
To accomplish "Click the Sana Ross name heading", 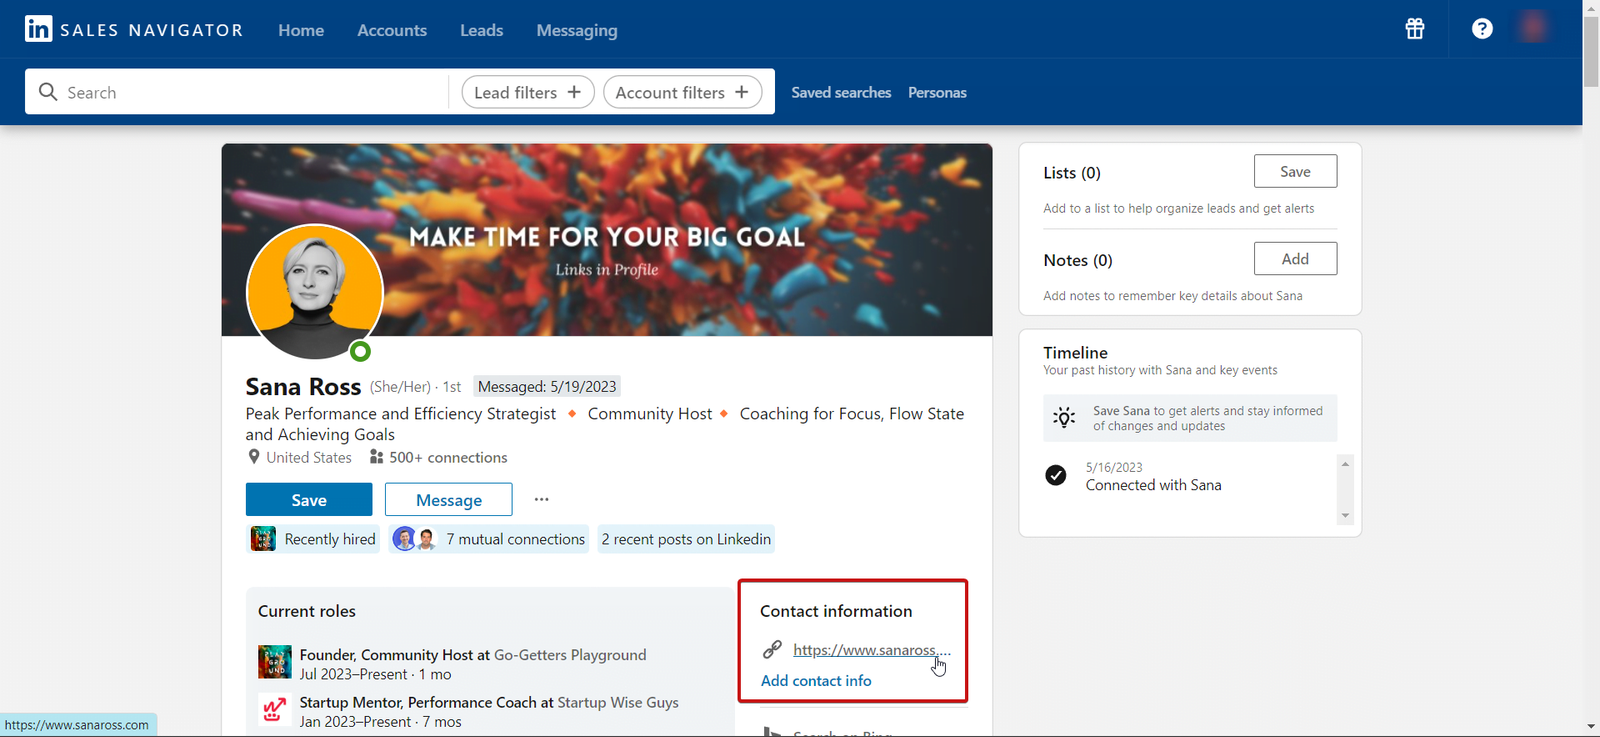I will (303, 387).
